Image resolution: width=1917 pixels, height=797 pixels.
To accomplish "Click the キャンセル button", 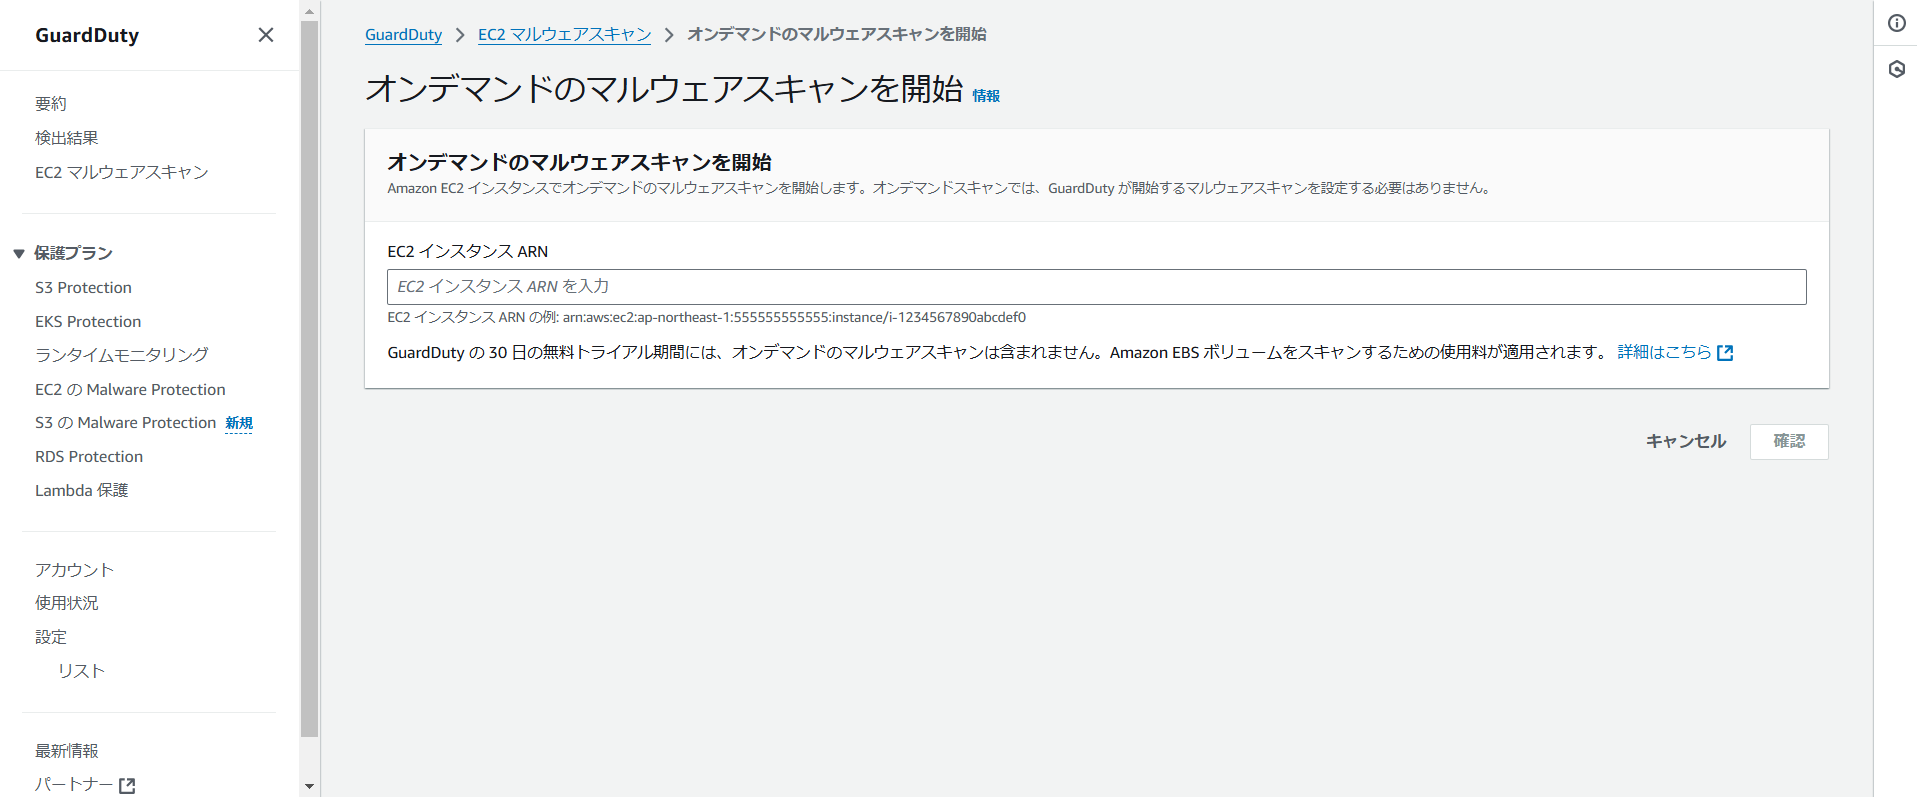I will click(1686, 441).
